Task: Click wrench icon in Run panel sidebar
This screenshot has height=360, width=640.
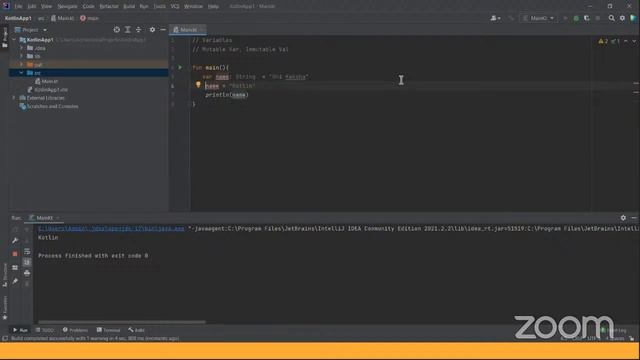Action: (15, 240)
